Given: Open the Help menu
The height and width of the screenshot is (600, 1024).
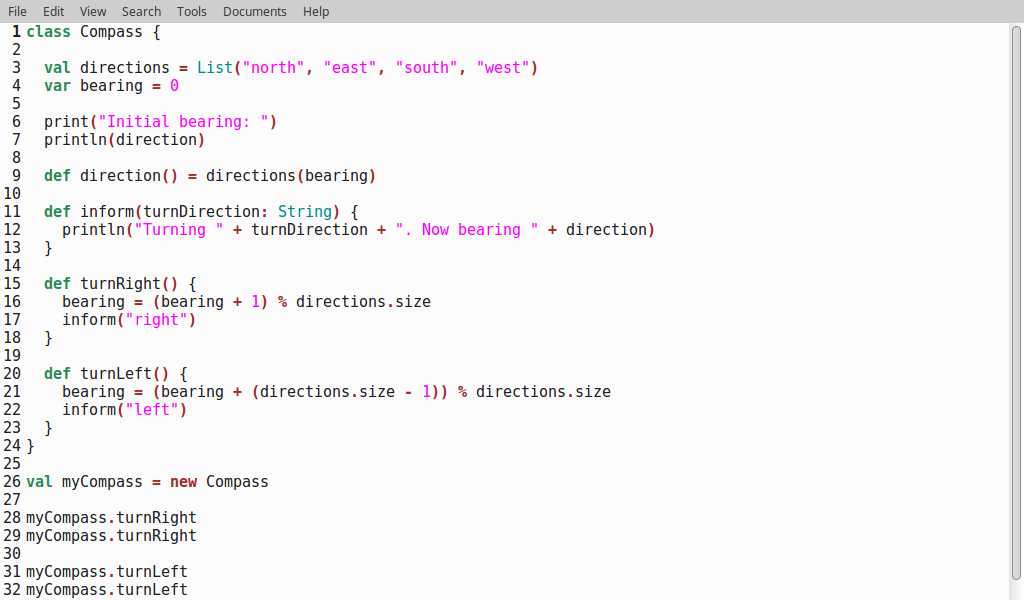Looking at the screenshot, I should point(315,11).
